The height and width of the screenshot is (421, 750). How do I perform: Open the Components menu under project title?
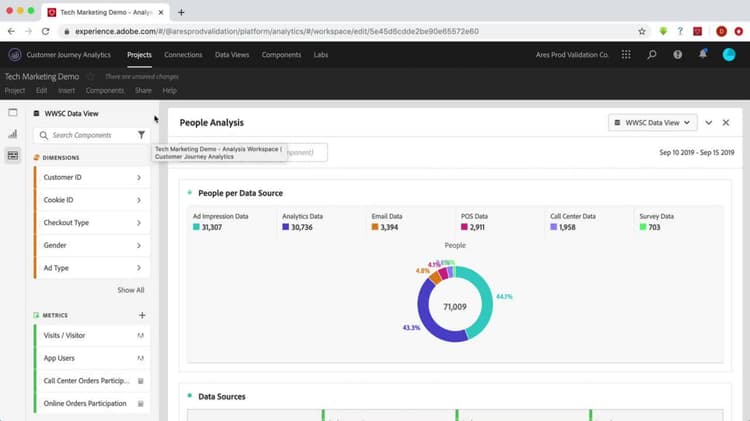(x=105, y=90)
